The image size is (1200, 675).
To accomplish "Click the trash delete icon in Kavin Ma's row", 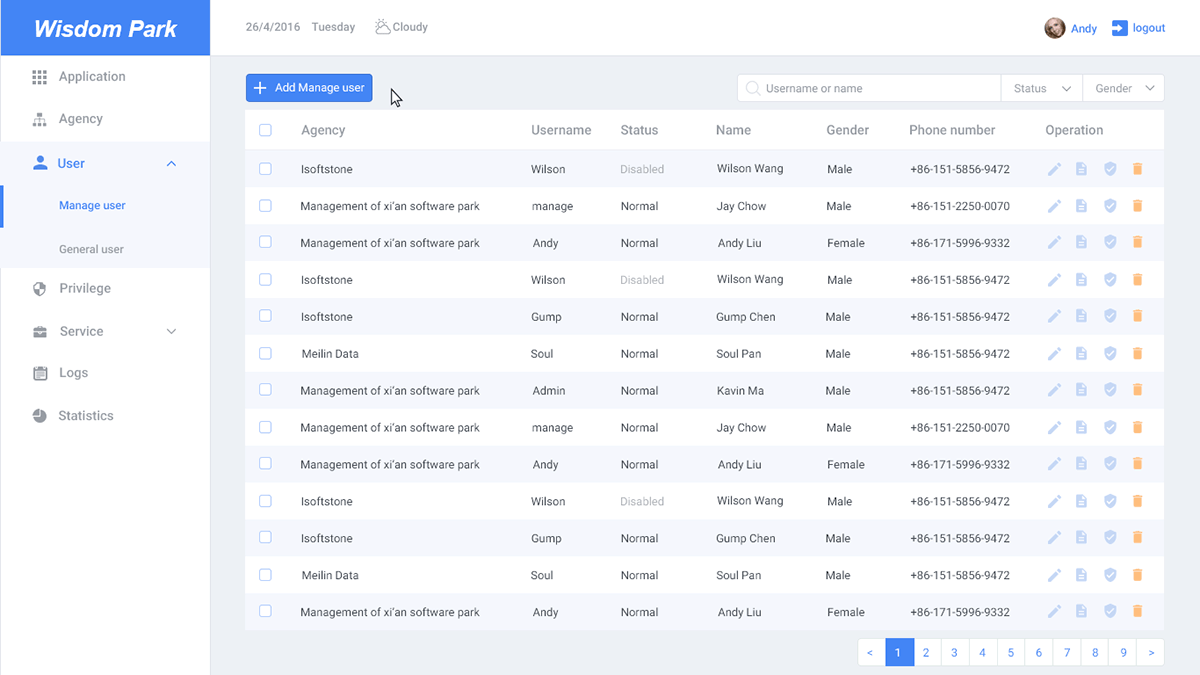I will coord(1137,390).
